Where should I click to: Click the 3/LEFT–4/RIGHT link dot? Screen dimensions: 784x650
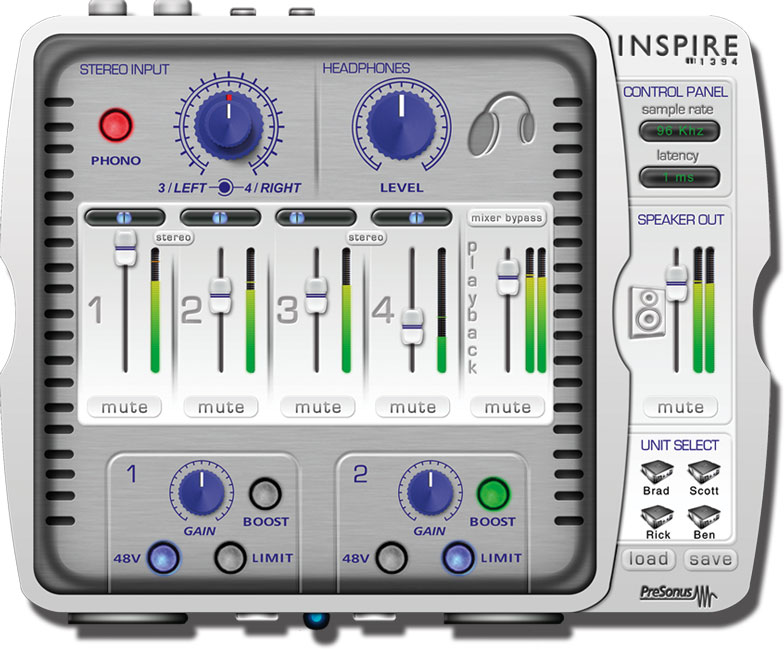coord(225,188)
